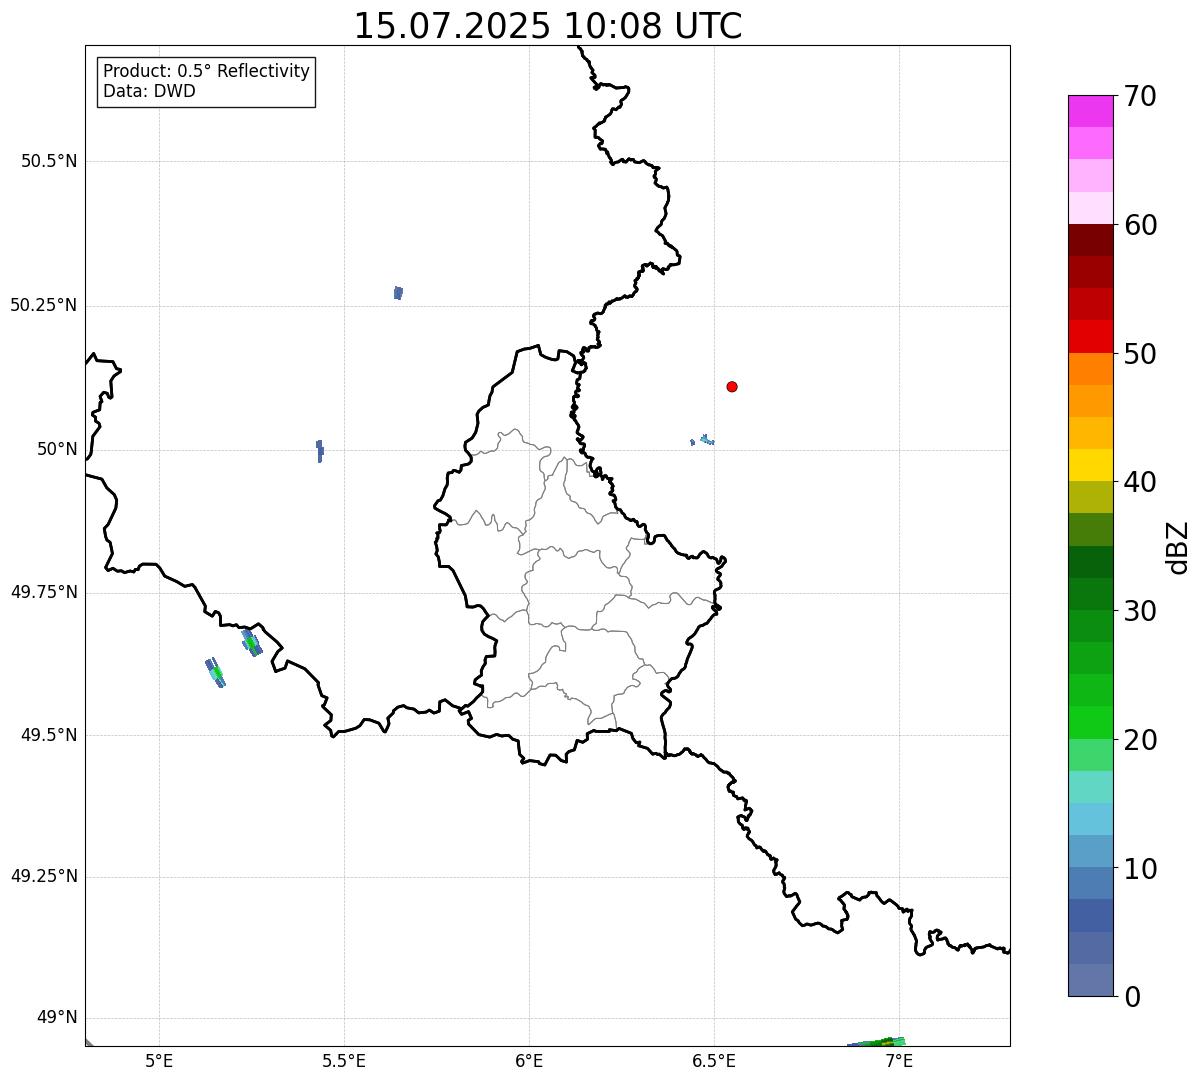Click the colorbar tick label 60
The width and height of the screenshot is (1202, 1081).
[1140, 226]
